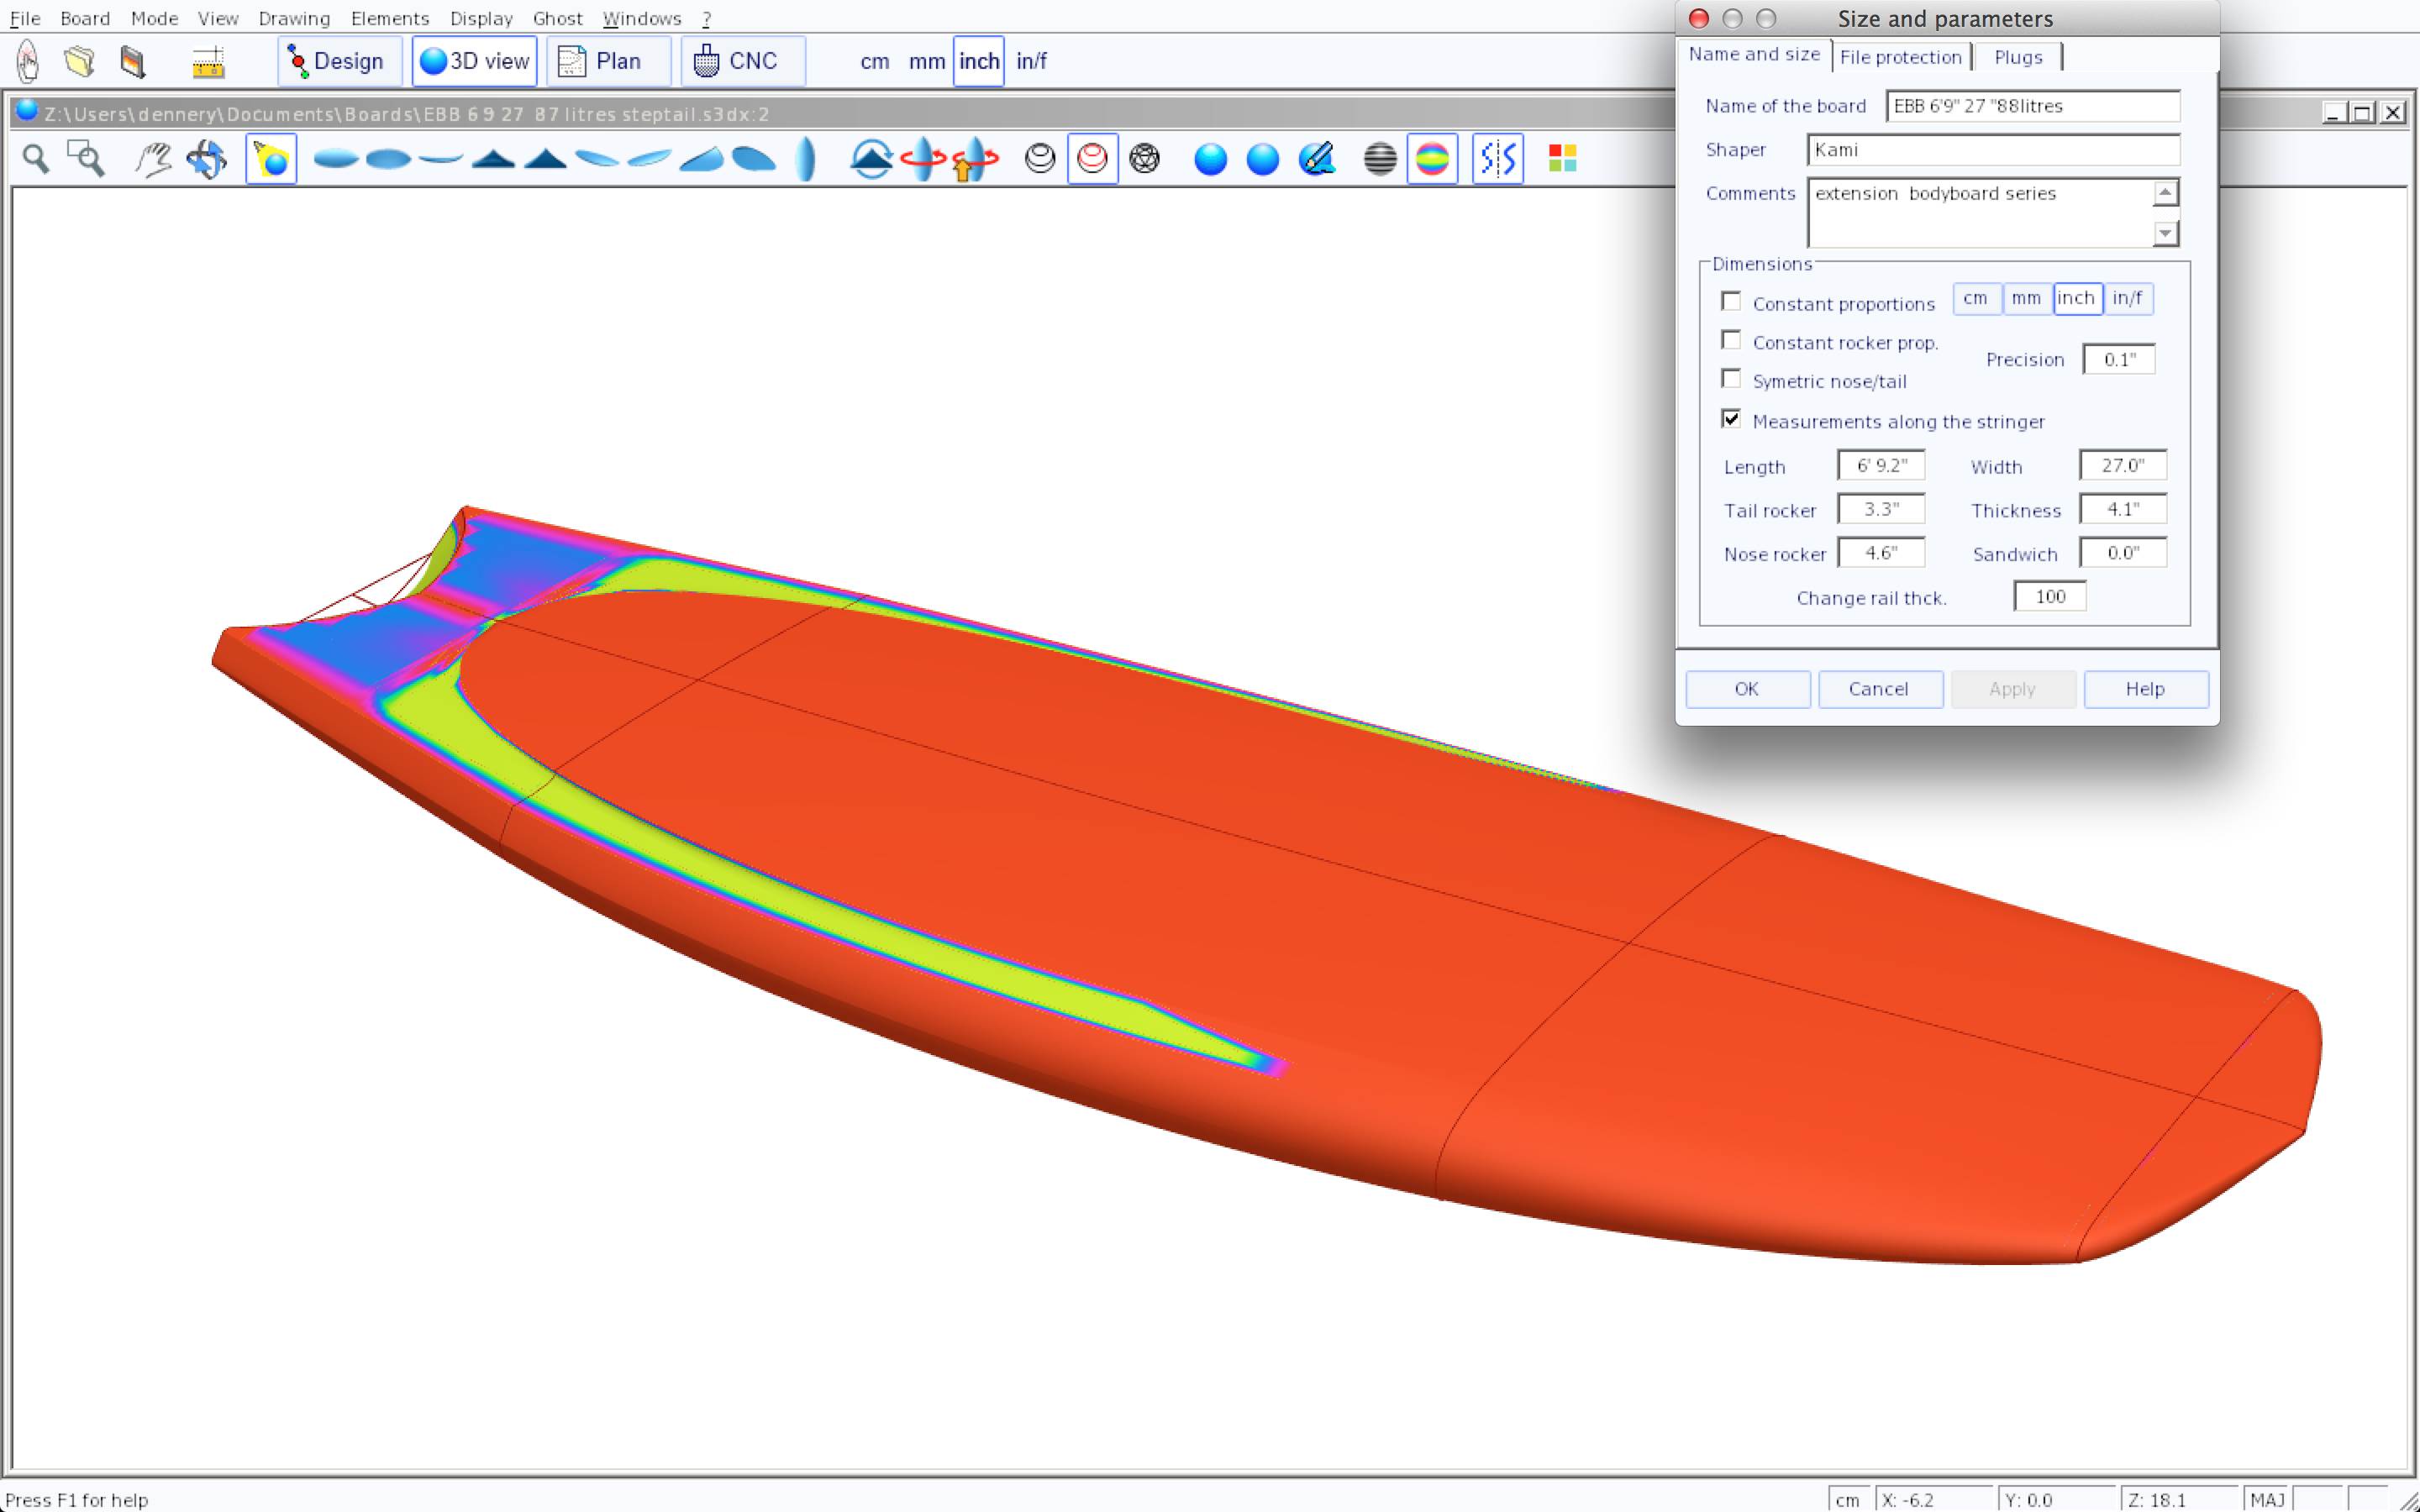The height and width of the screenshot is (1512, 2420).
Task: Open the Plugs tab
Action: tap(2018, 57)
